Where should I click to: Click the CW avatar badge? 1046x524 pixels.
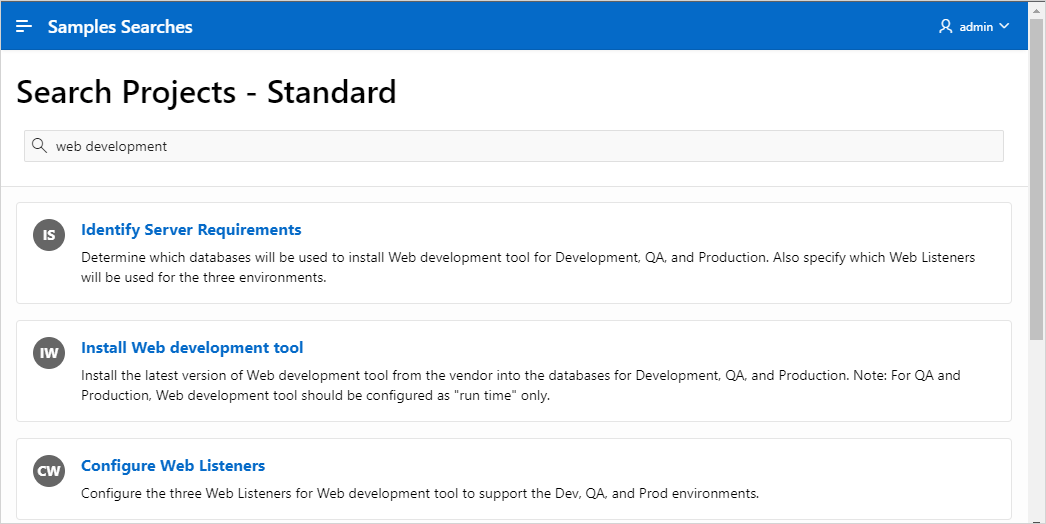[49, 471]
